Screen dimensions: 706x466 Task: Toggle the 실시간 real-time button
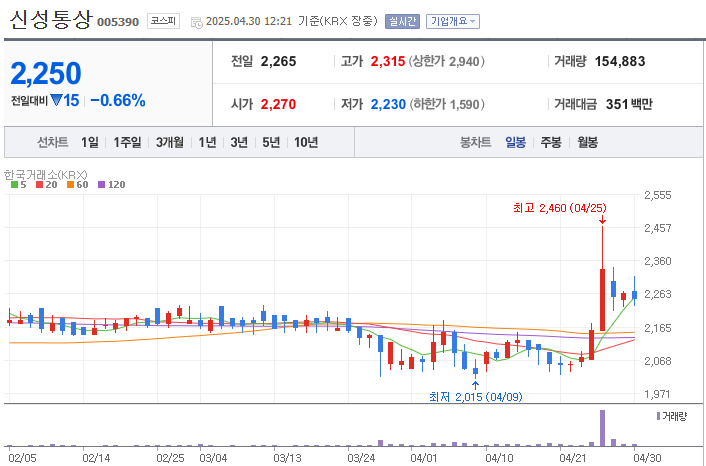(x=402, y=22)
